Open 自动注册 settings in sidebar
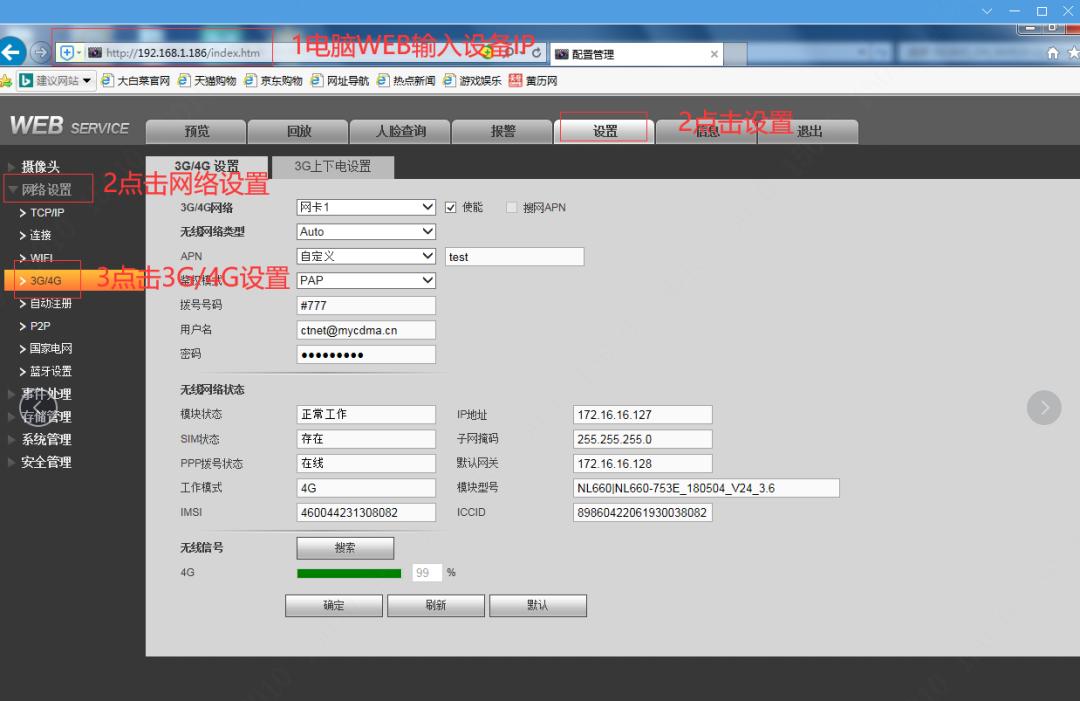Image resolution: width=1080 pixels, height=701 pixels. pos(50,303)
